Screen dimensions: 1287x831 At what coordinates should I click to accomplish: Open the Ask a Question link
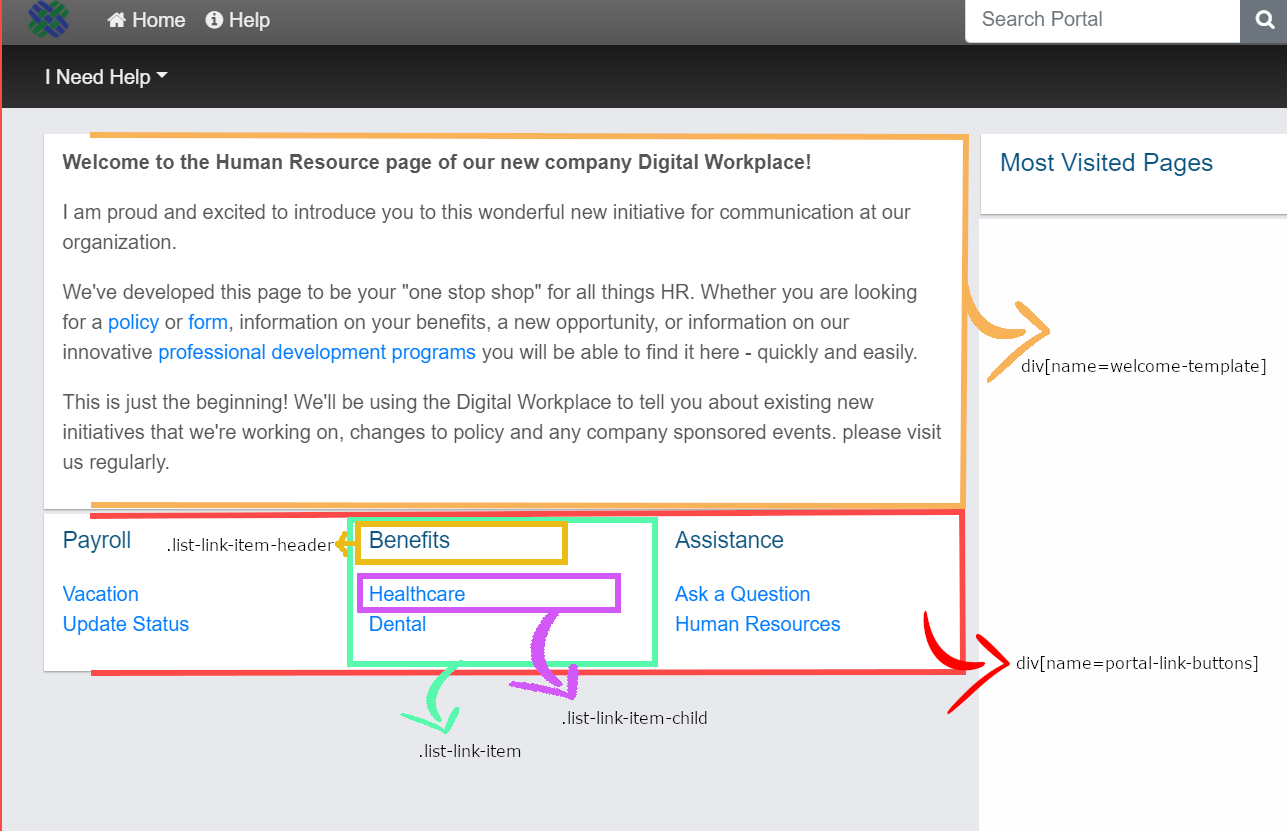(742, 594)
